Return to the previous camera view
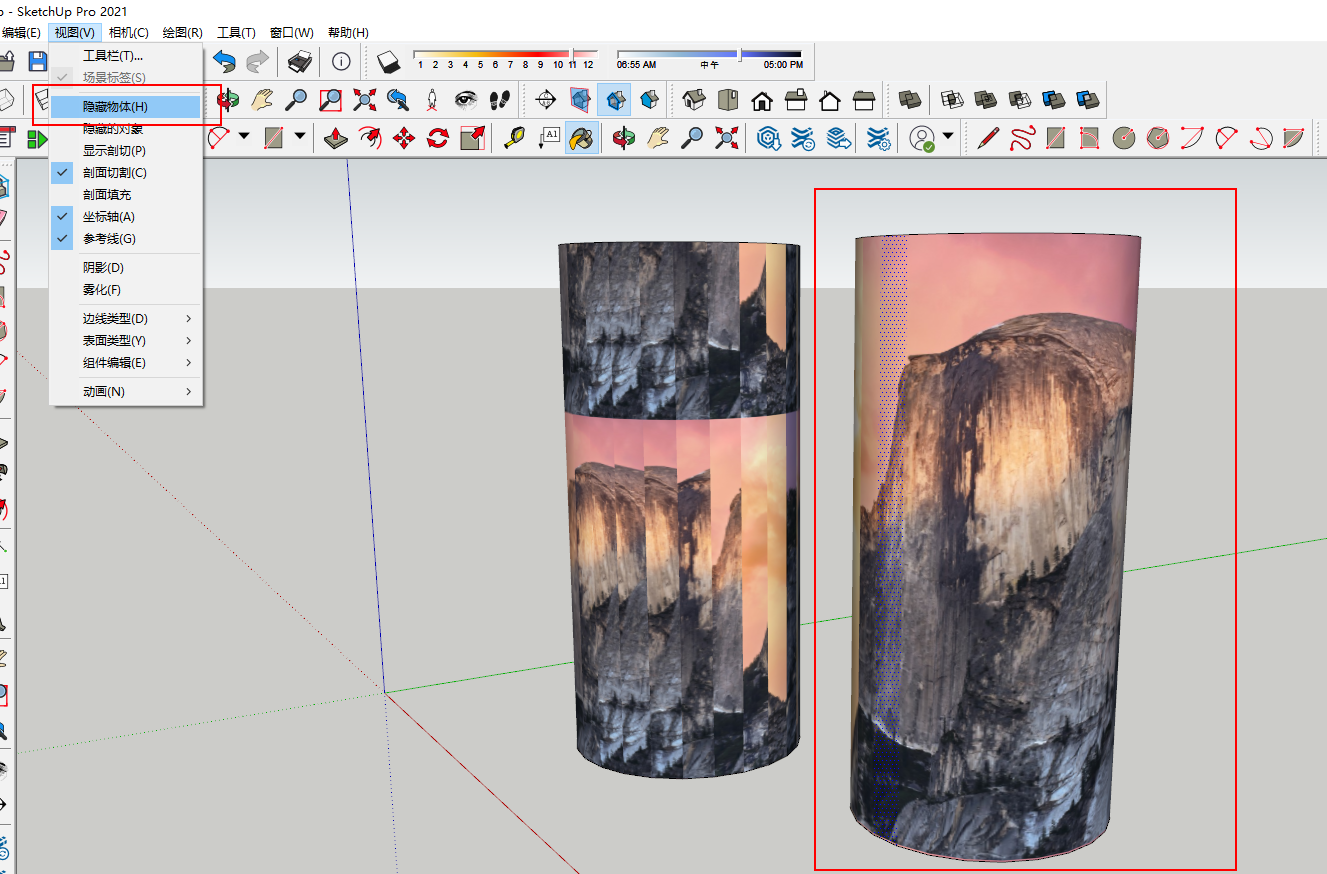The image size is (1327, 874). tap(398, 99)
